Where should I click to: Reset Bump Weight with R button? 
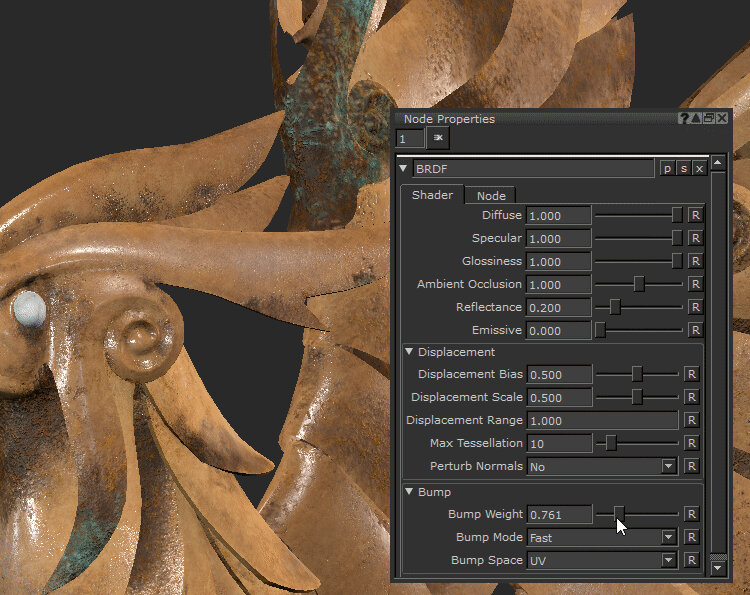[x=691, y=514]
